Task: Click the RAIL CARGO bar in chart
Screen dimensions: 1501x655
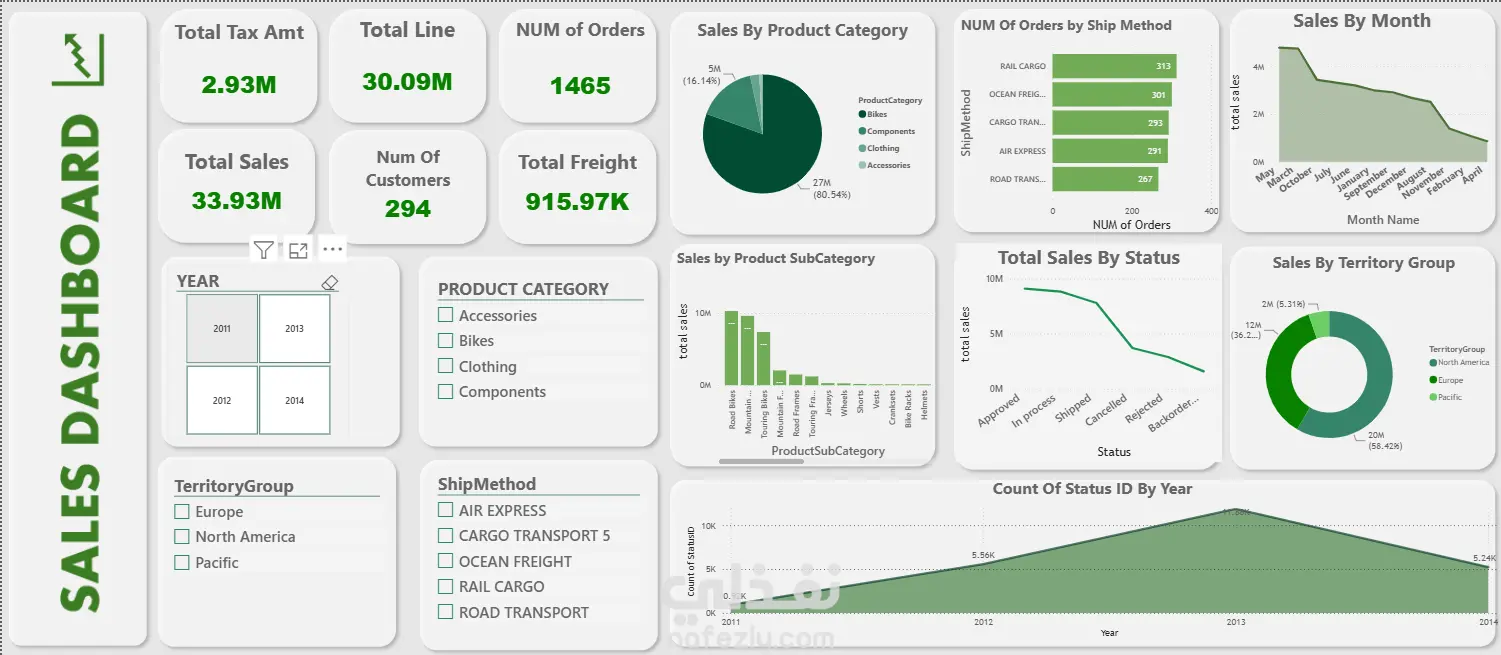Action: click(x=1114, y=66)
